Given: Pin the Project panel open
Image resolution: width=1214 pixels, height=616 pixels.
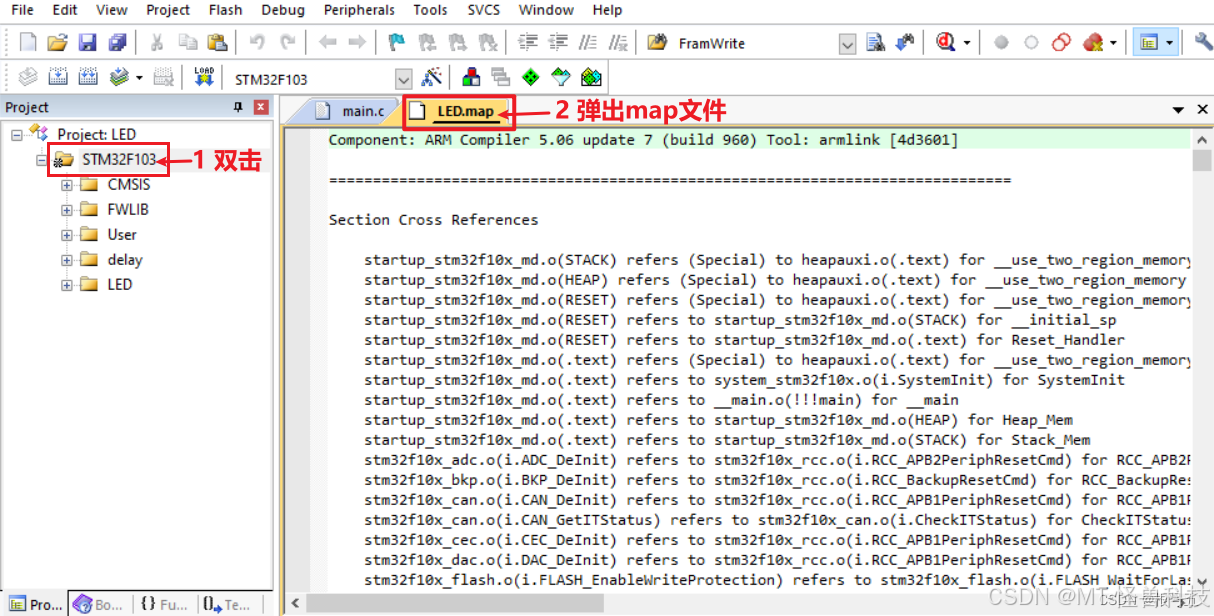Looking at the screenshot, I should click(240, 107).
